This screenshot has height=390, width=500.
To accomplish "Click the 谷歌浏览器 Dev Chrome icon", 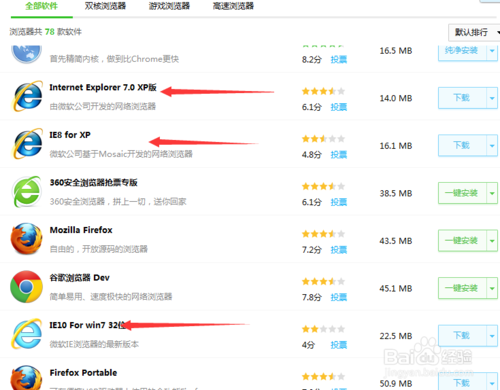I will click(x=27, y=287).
